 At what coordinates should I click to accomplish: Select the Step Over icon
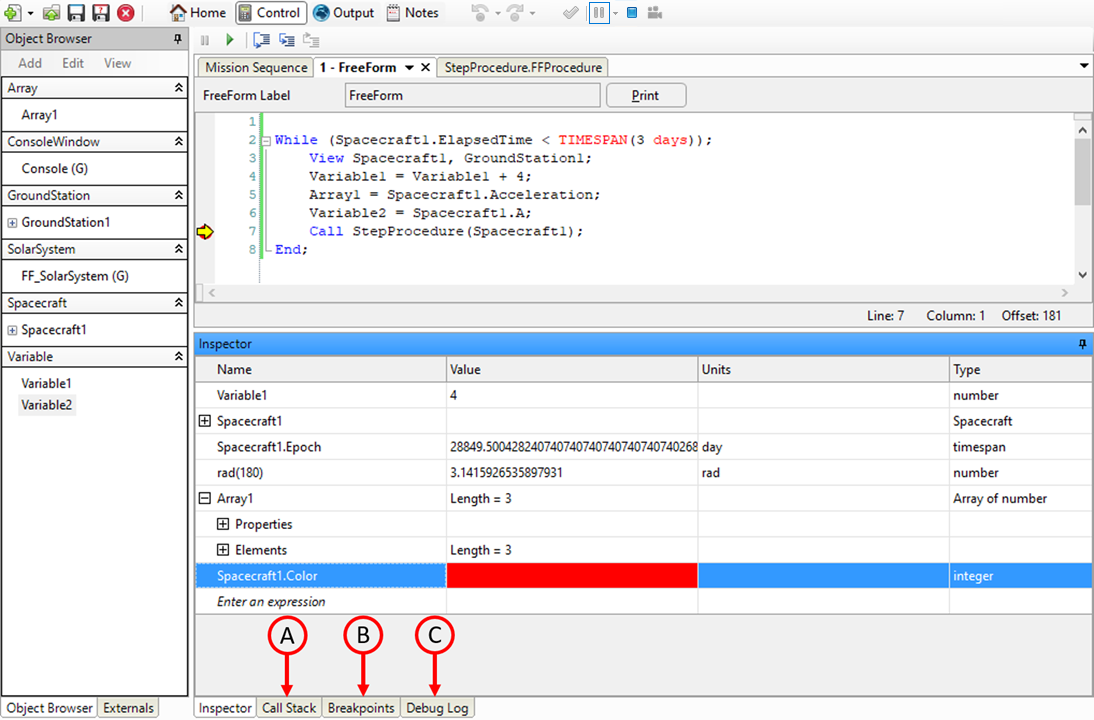pos(287,40)
